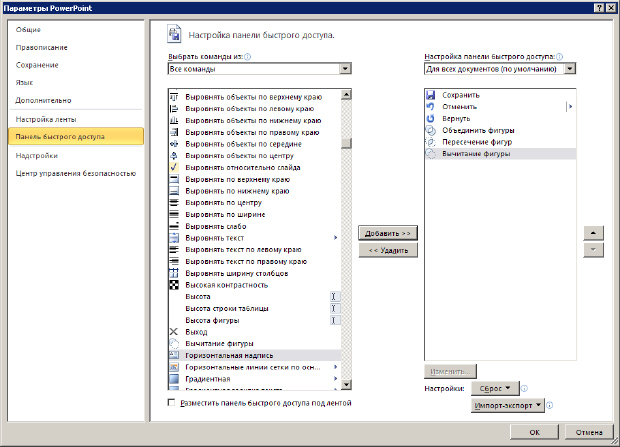
Task: Click the Отмена button
Action: tap(589, 432)
